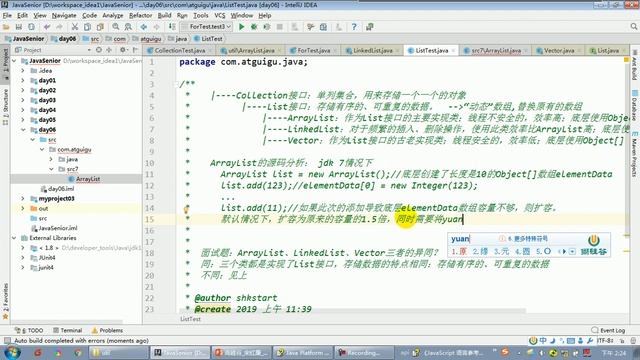Click the Paste icon in toolbar
The image size is (640, 360).
pyautogui.click(x=100, y=27)
